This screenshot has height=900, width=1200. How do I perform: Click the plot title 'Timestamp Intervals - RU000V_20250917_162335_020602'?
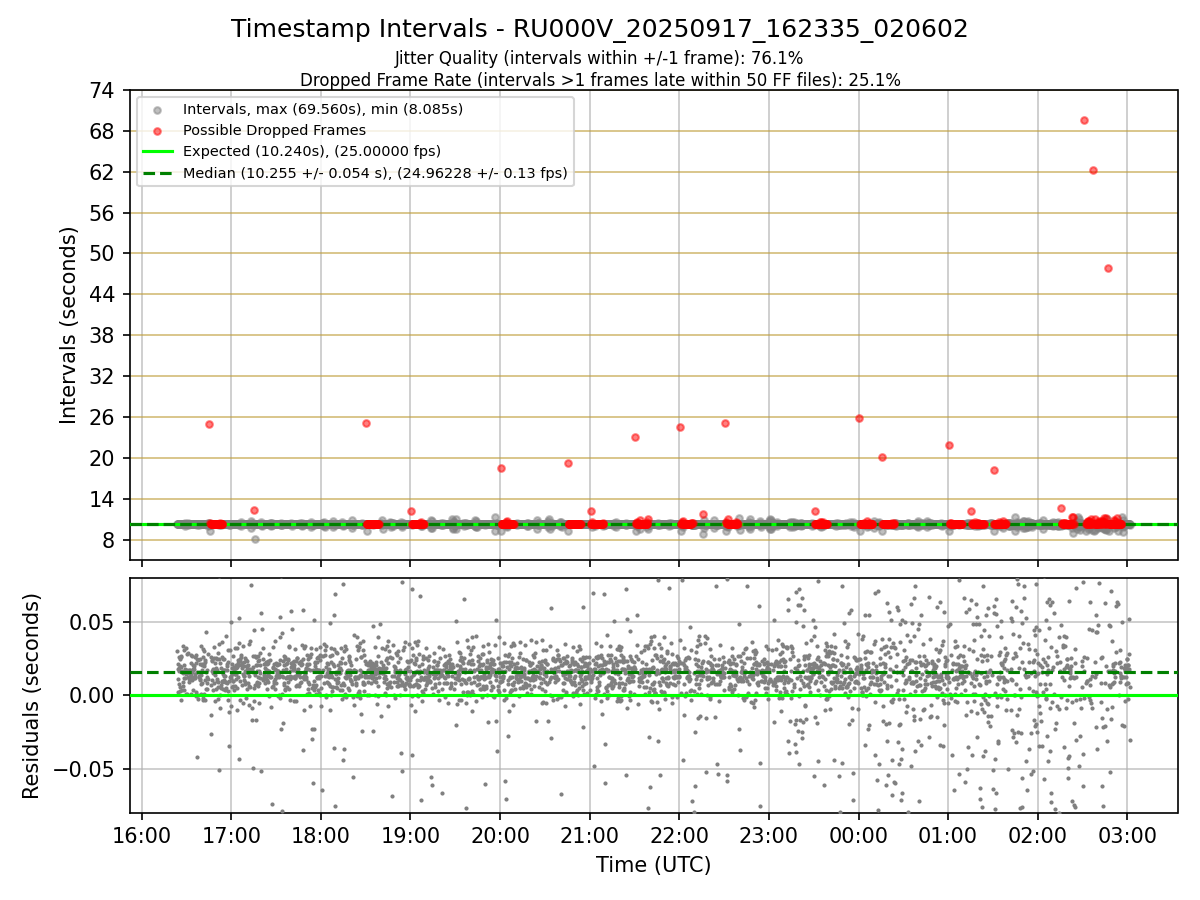point(599,29)
